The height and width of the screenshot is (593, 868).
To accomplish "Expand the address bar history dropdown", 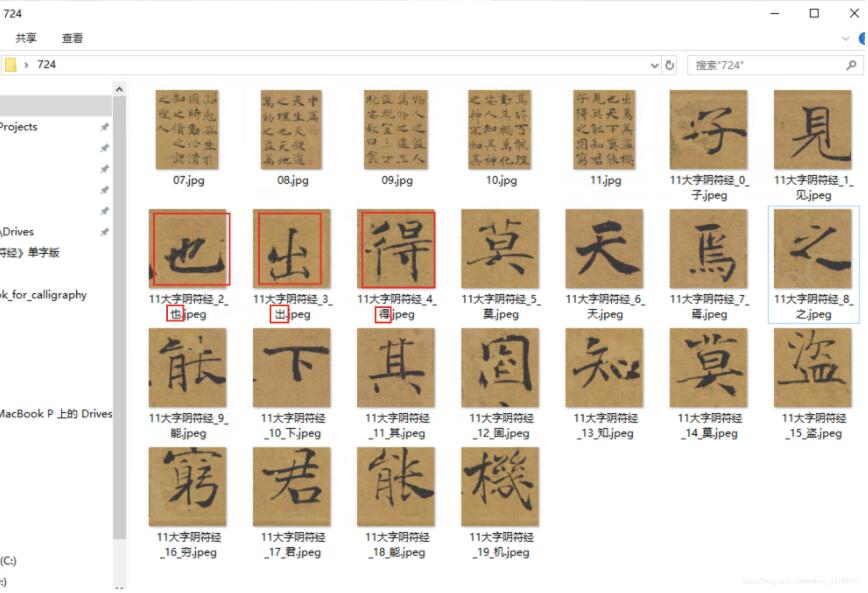I will [655, 65].
